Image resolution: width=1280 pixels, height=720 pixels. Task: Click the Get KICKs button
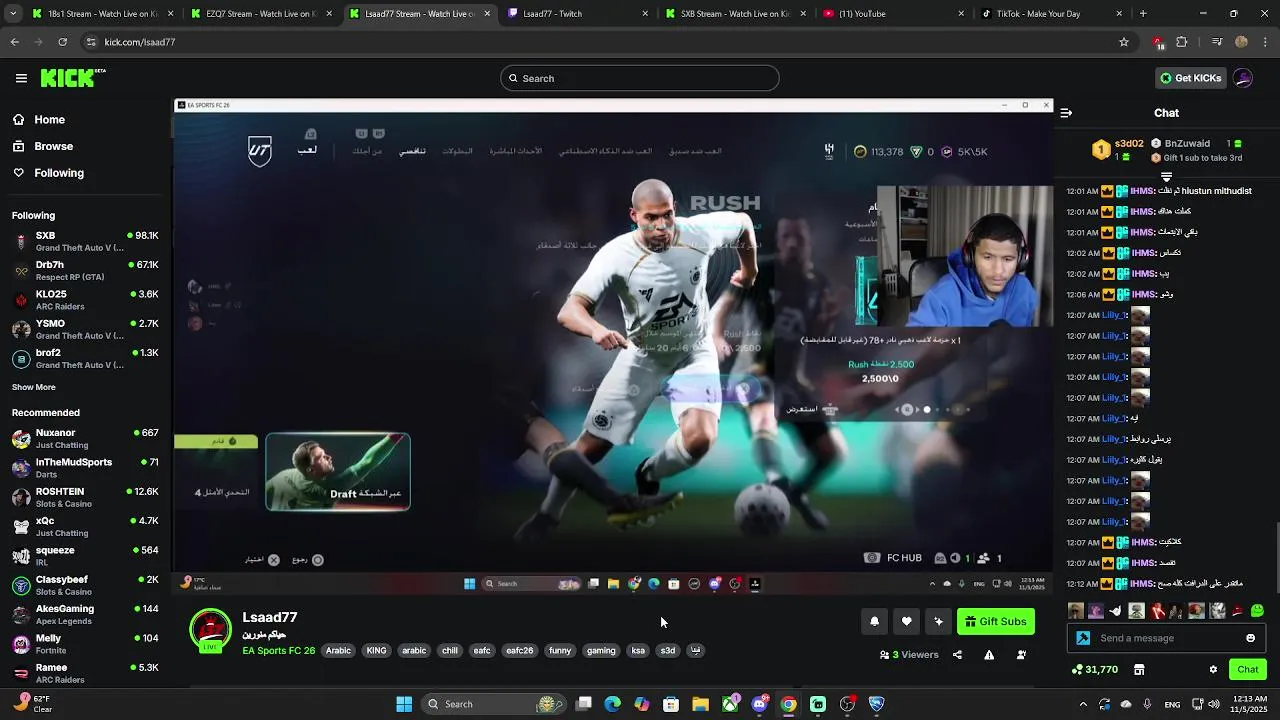pos(1190,78)
